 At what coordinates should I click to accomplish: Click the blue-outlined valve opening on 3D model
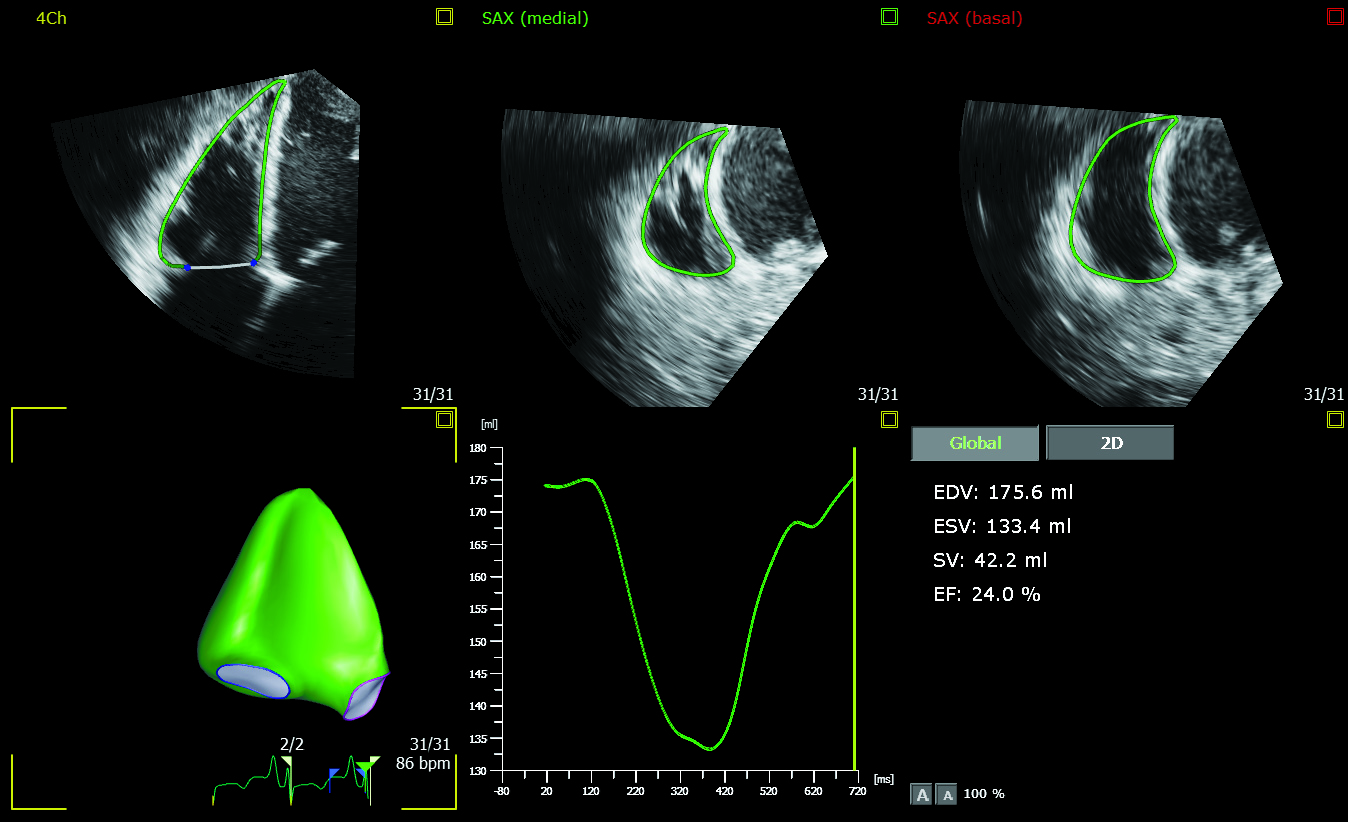tap(253, 681)
